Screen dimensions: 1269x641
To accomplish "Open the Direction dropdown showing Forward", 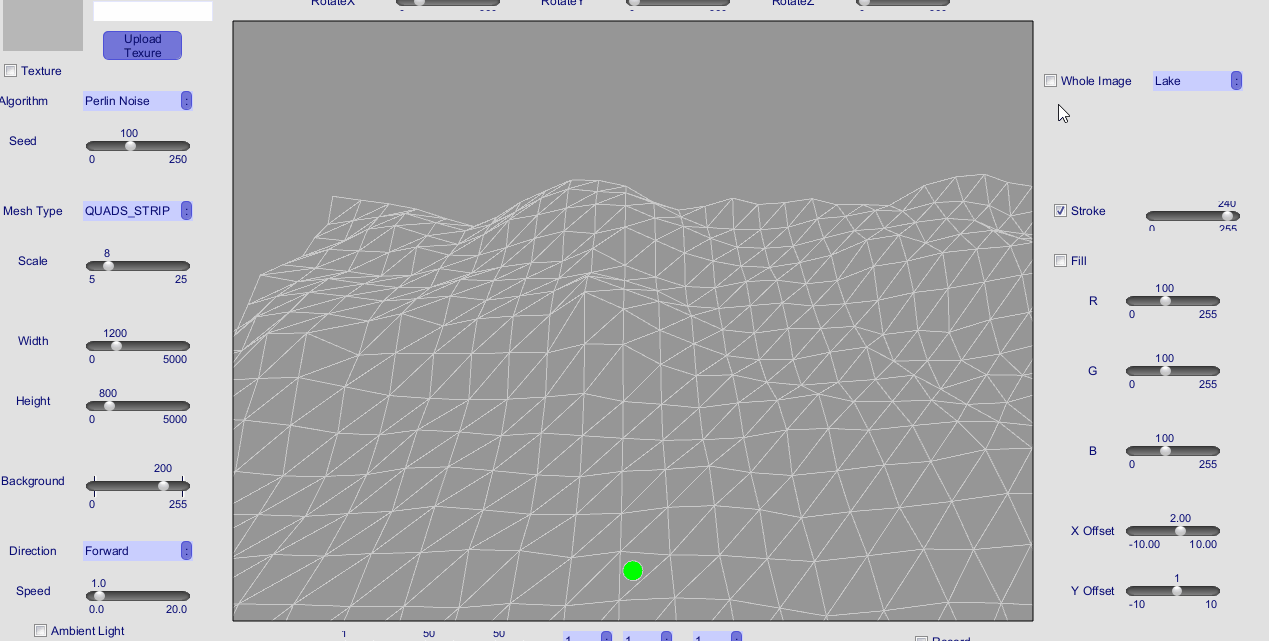I will click(x=138, y=551).
